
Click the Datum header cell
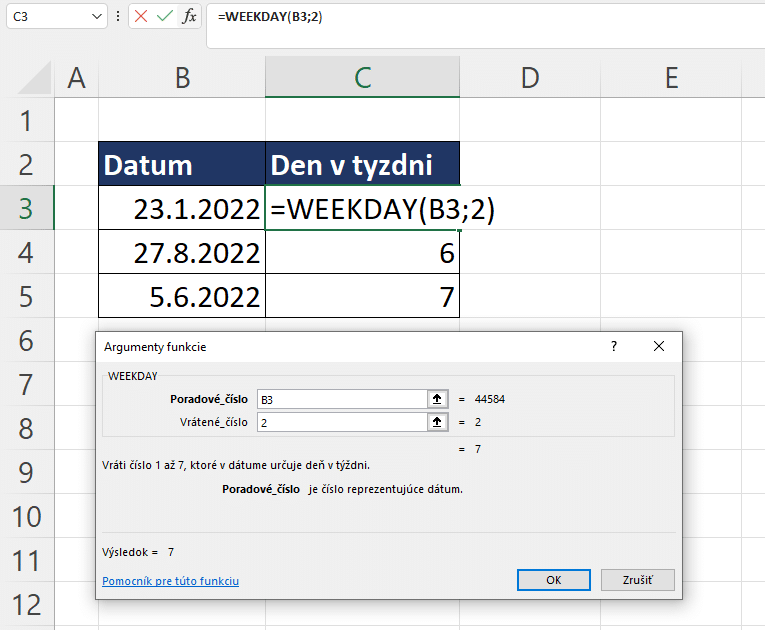(x=182, y=164)
